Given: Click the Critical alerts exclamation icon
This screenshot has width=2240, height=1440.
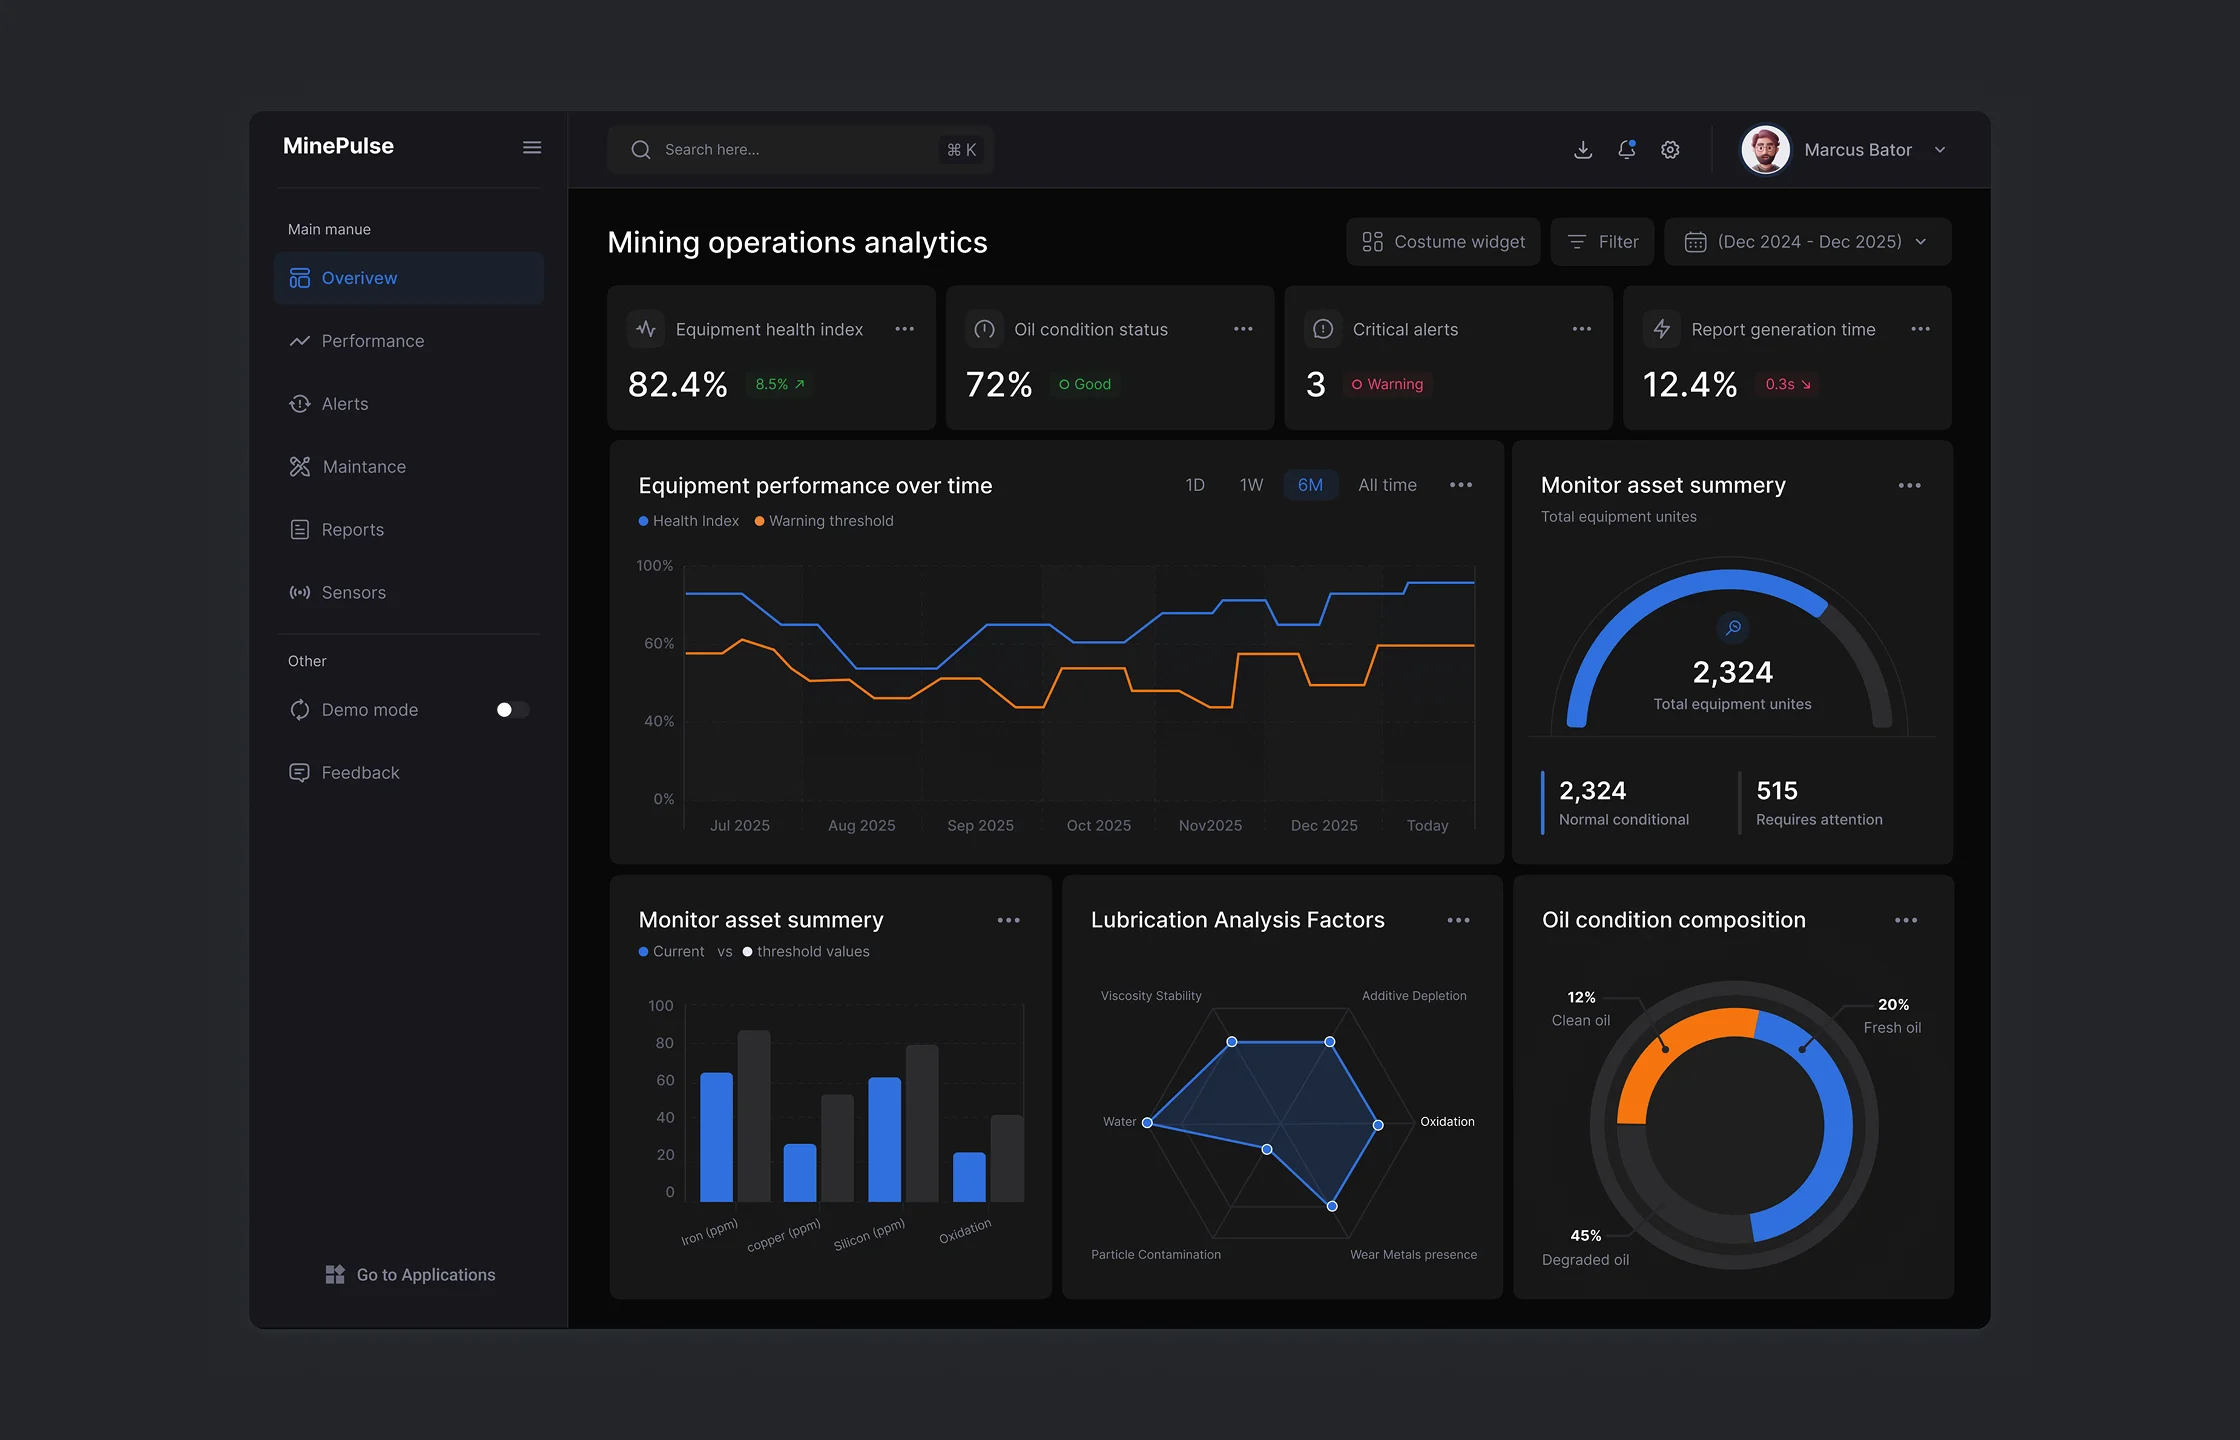Looking at the screenshot, I should [1323, 329].
